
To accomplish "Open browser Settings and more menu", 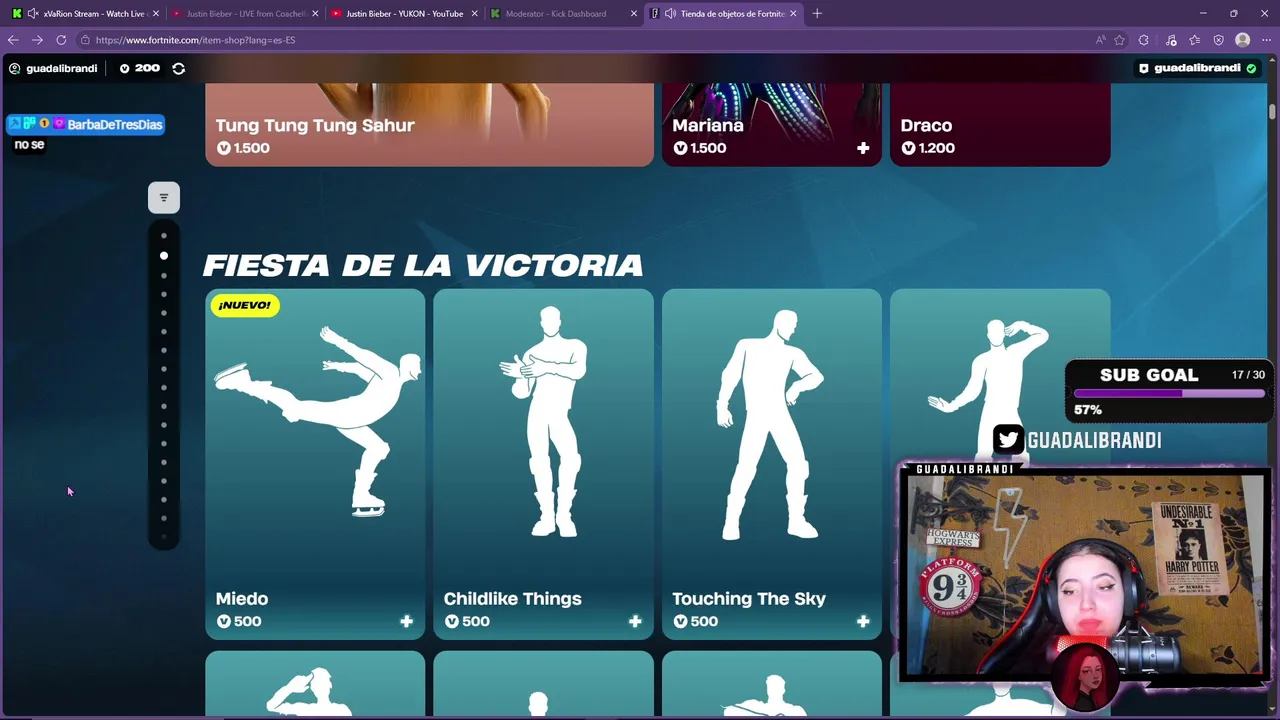I will tap(1267, 40).
